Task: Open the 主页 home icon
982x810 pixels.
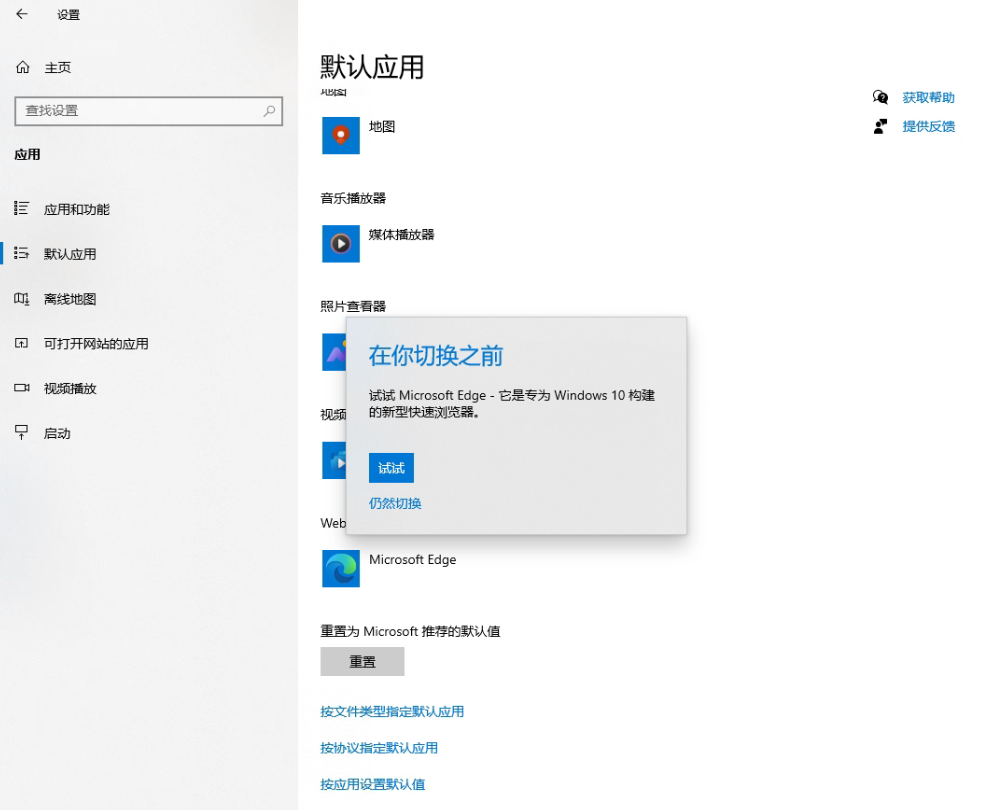Action: click(x=23, y=67)
